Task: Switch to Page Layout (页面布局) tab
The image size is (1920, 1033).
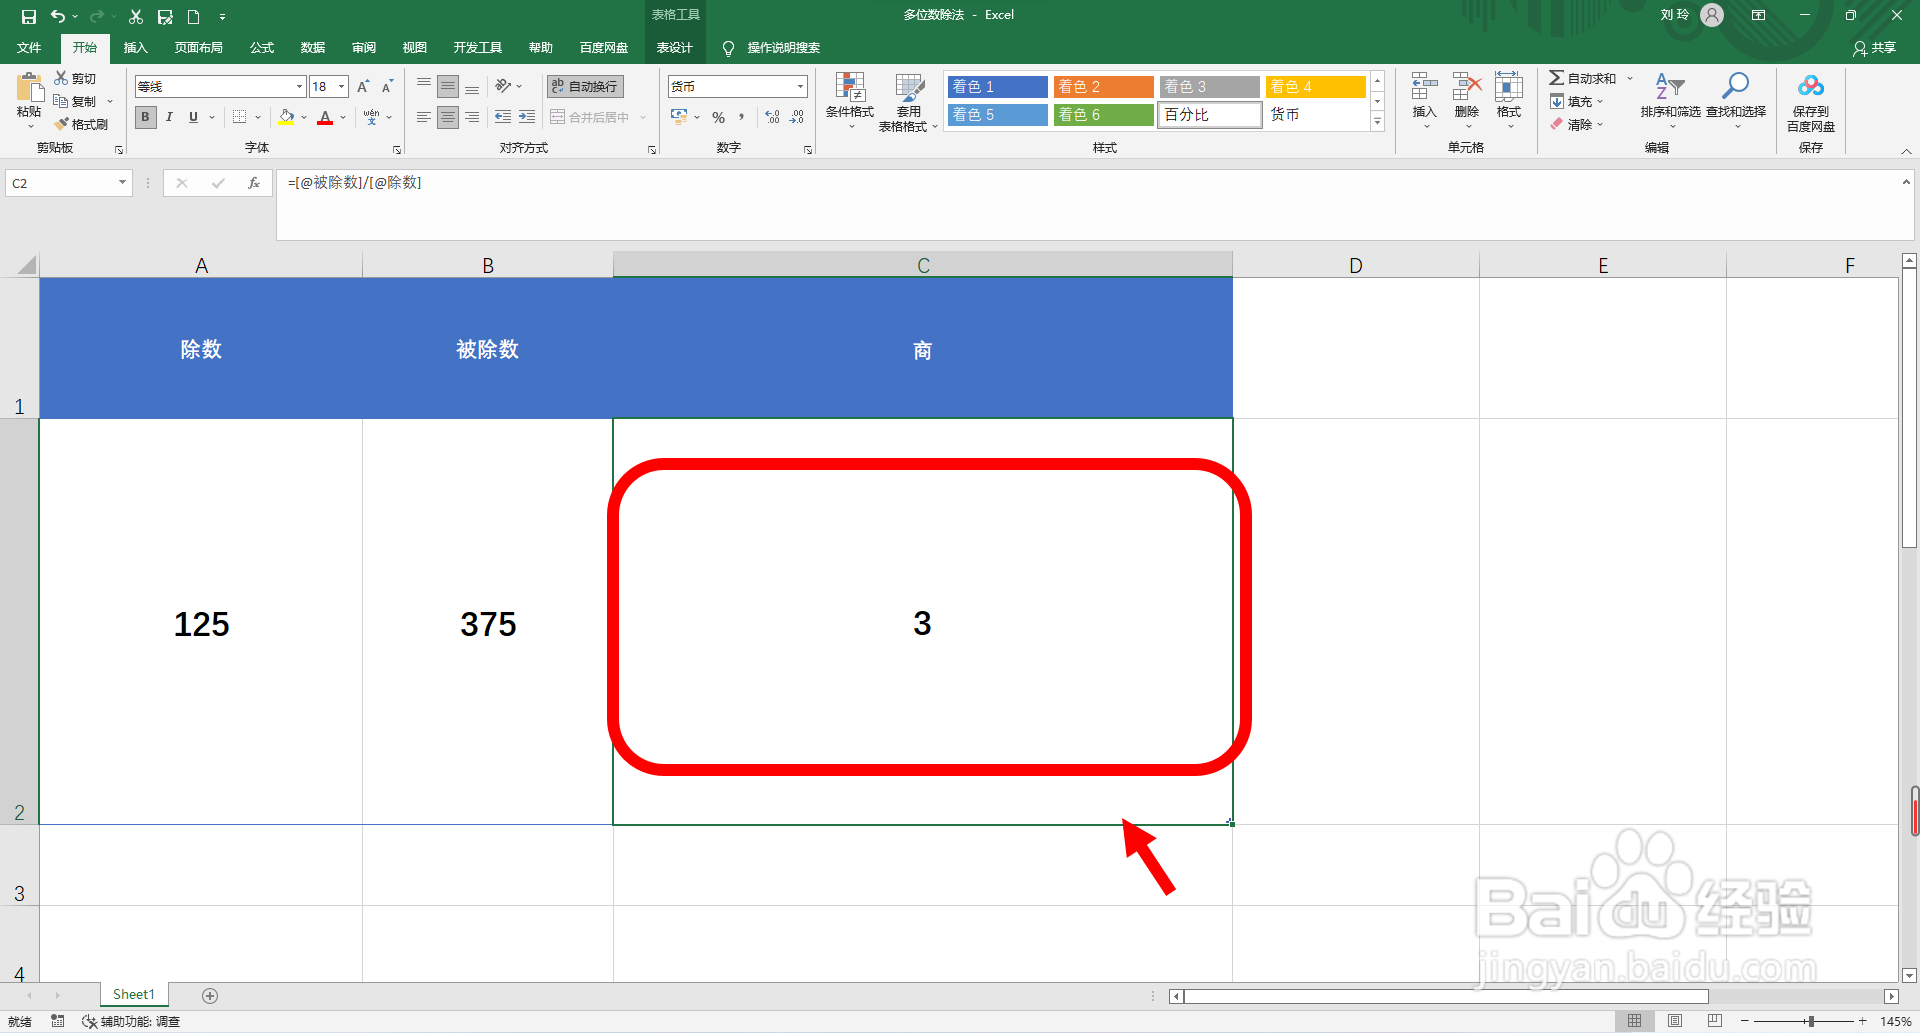Action: [x=198, y=48]
